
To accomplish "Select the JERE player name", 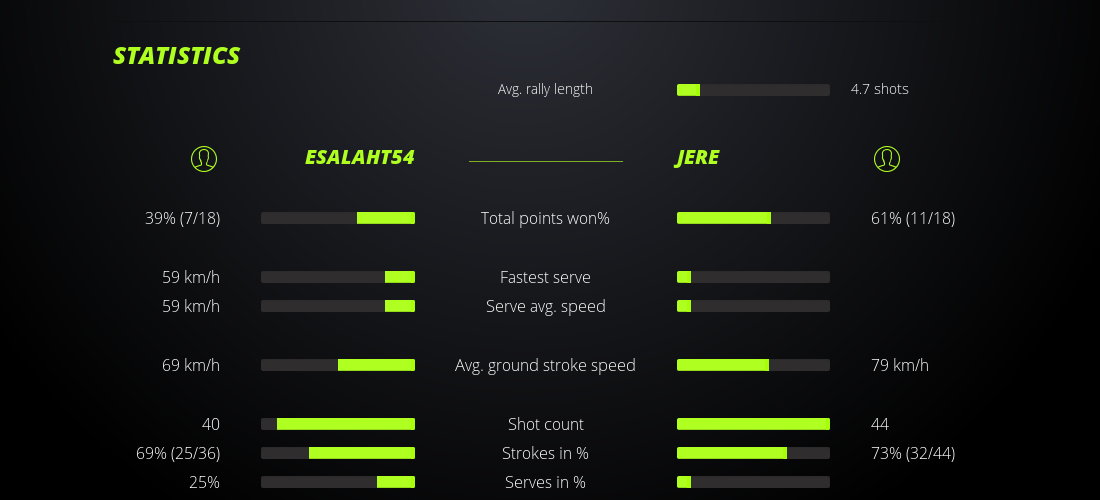I will click(x=697, y=158).
